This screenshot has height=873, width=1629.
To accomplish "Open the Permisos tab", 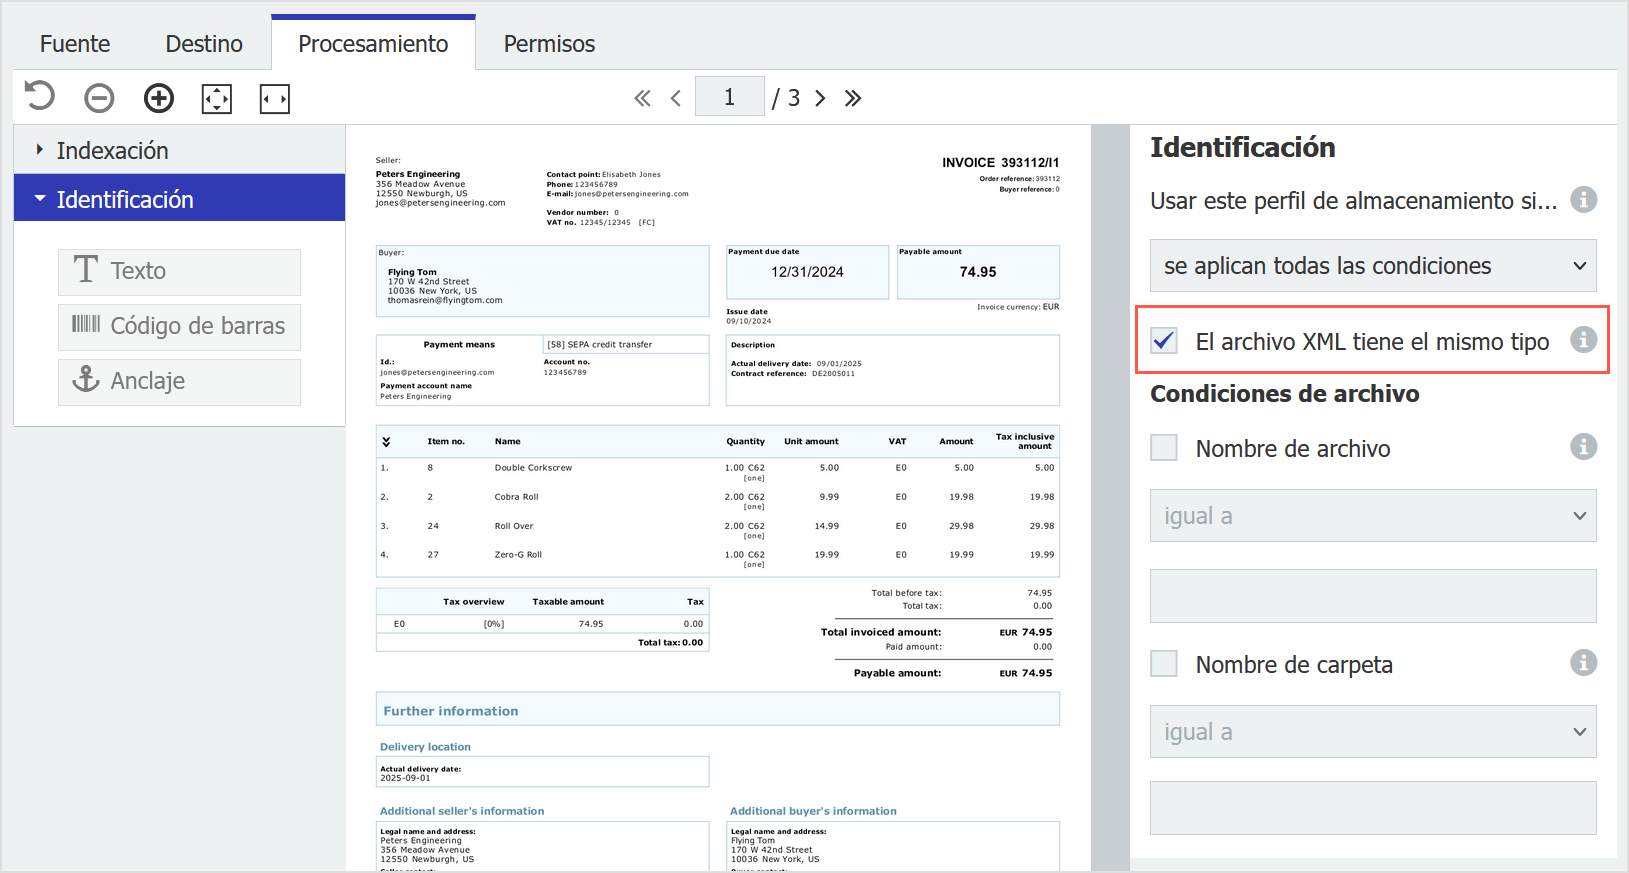I will click(549, 44).
